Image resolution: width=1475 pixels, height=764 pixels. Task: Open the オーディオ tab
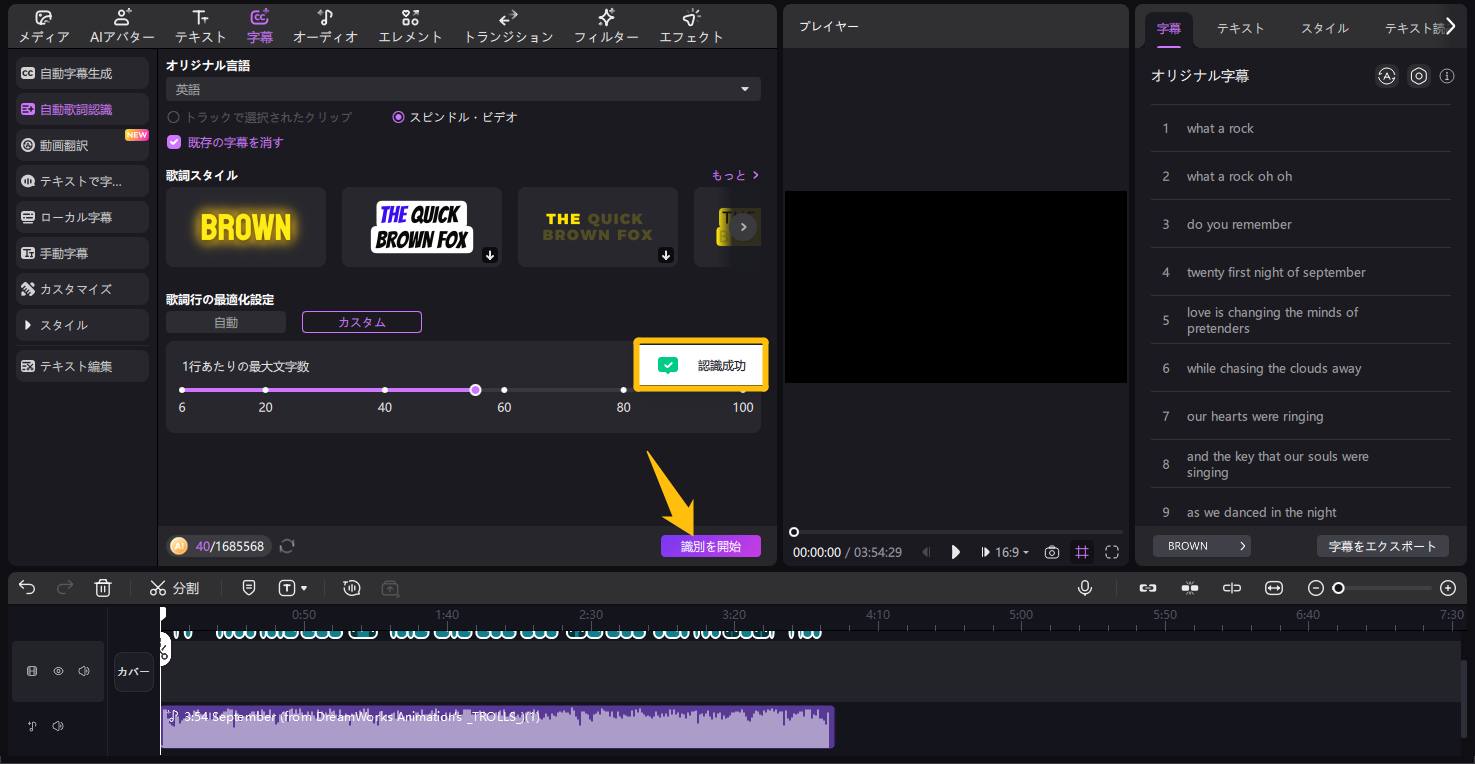[325, 27]
